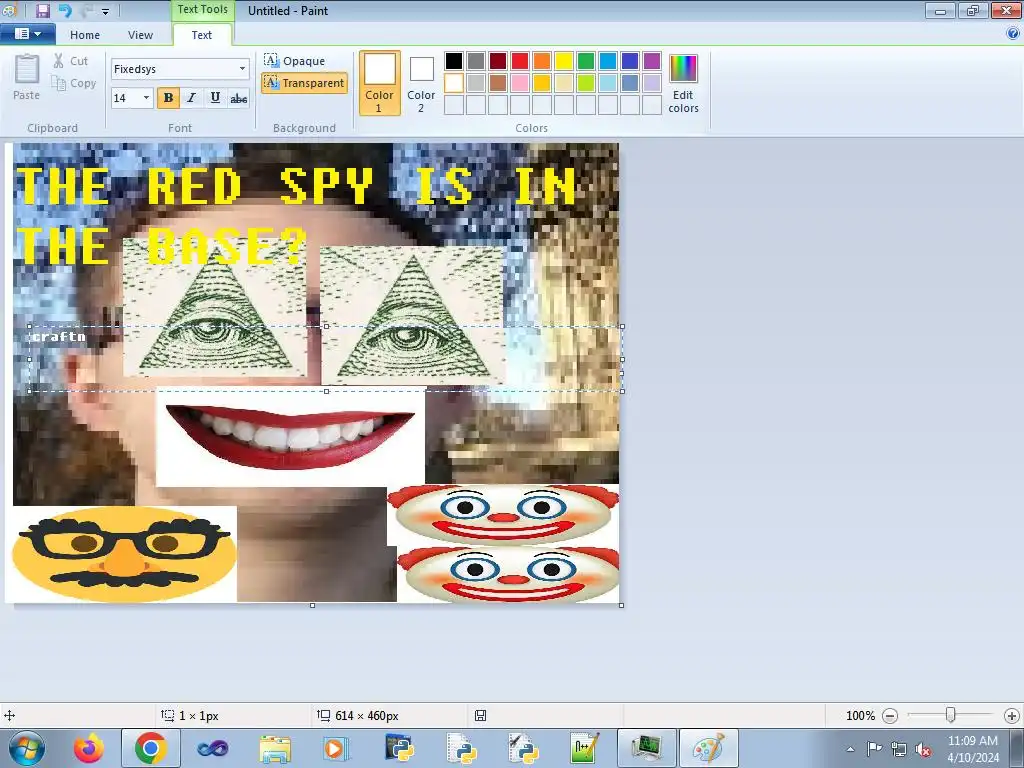Click the zoom in plus button
Screen dimensions: 1024x768
(x=1012, y=716)
